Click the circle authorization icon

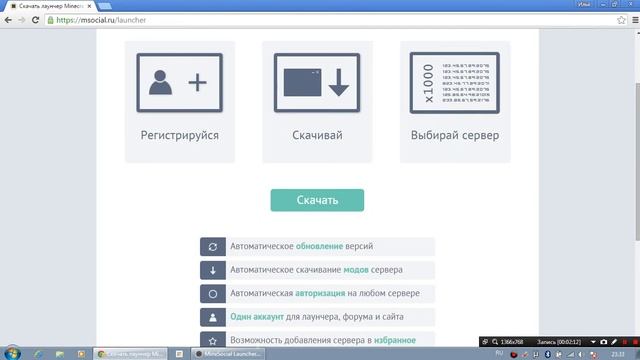213,294
